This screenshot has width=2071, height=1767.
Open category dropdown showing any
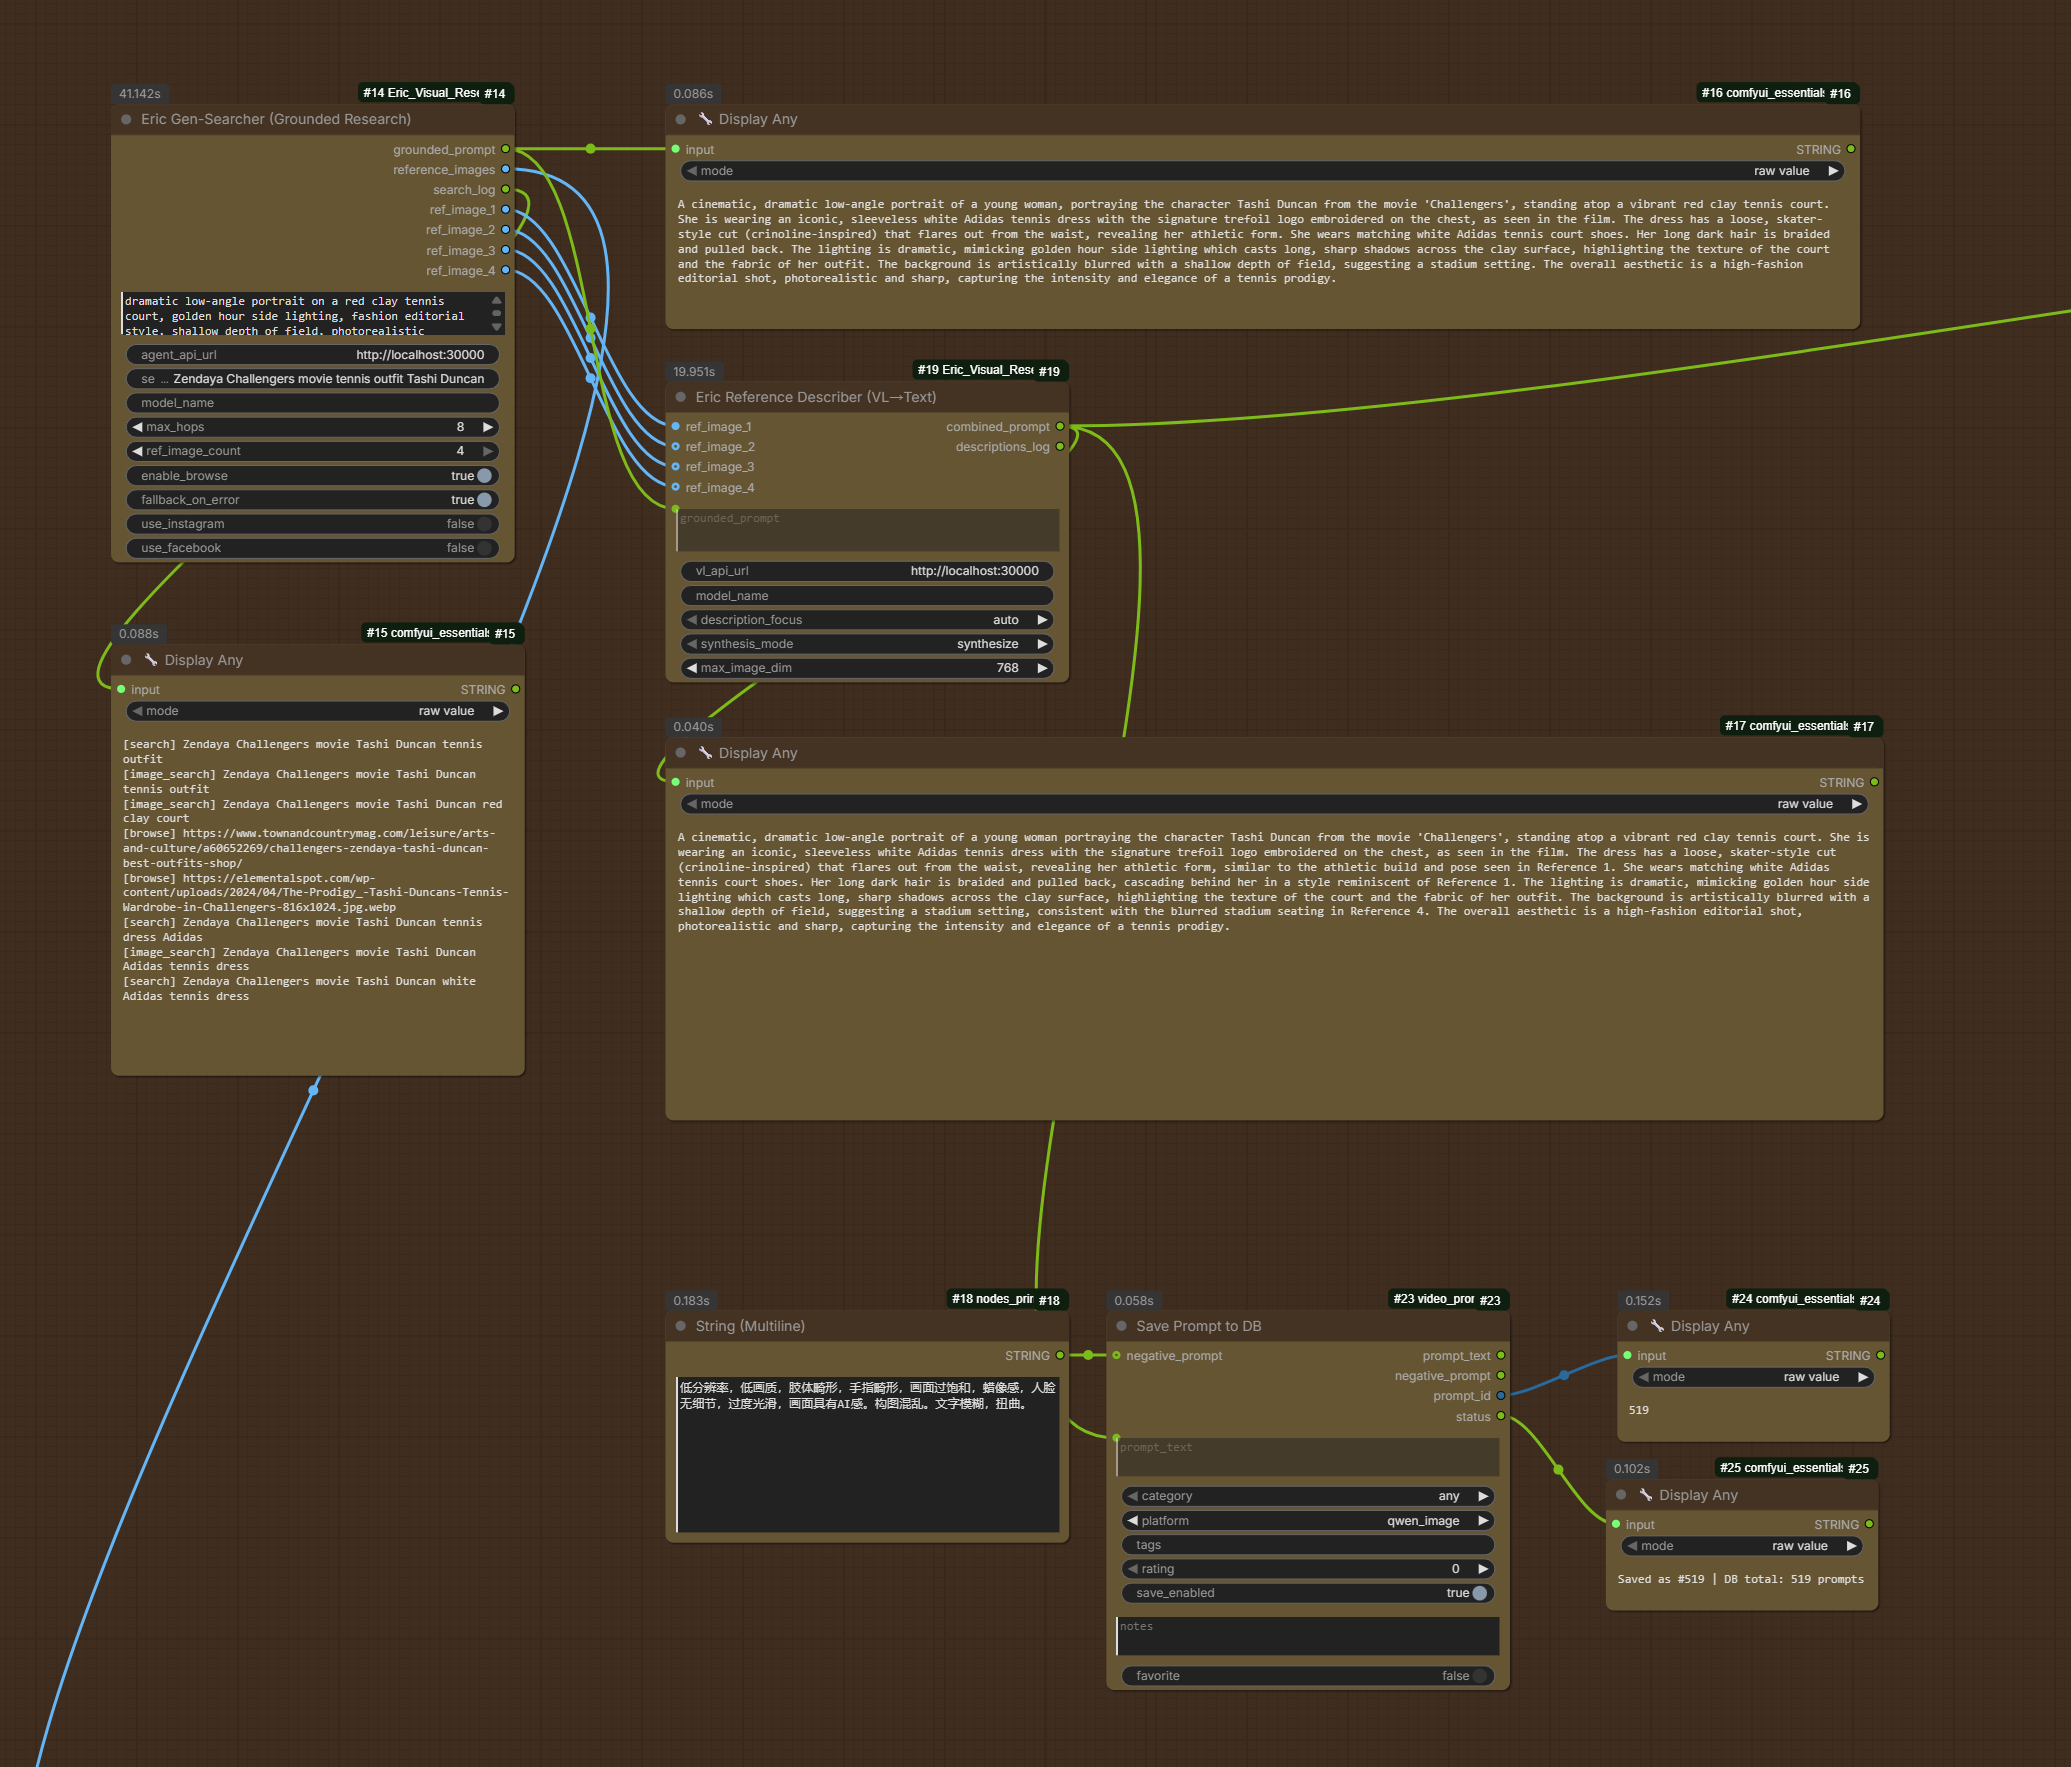coord(1308,1496)
